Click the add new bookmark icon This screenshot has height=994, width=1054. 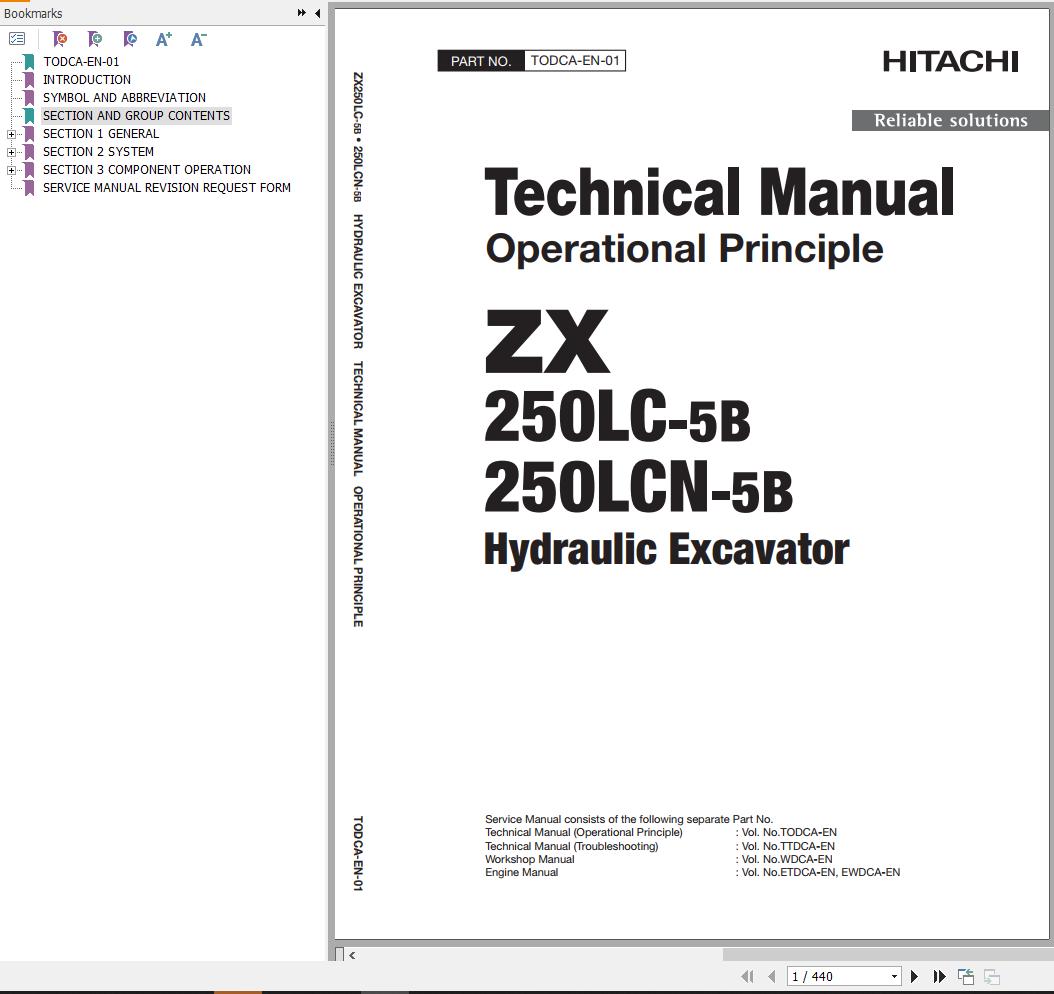(95, 39)
